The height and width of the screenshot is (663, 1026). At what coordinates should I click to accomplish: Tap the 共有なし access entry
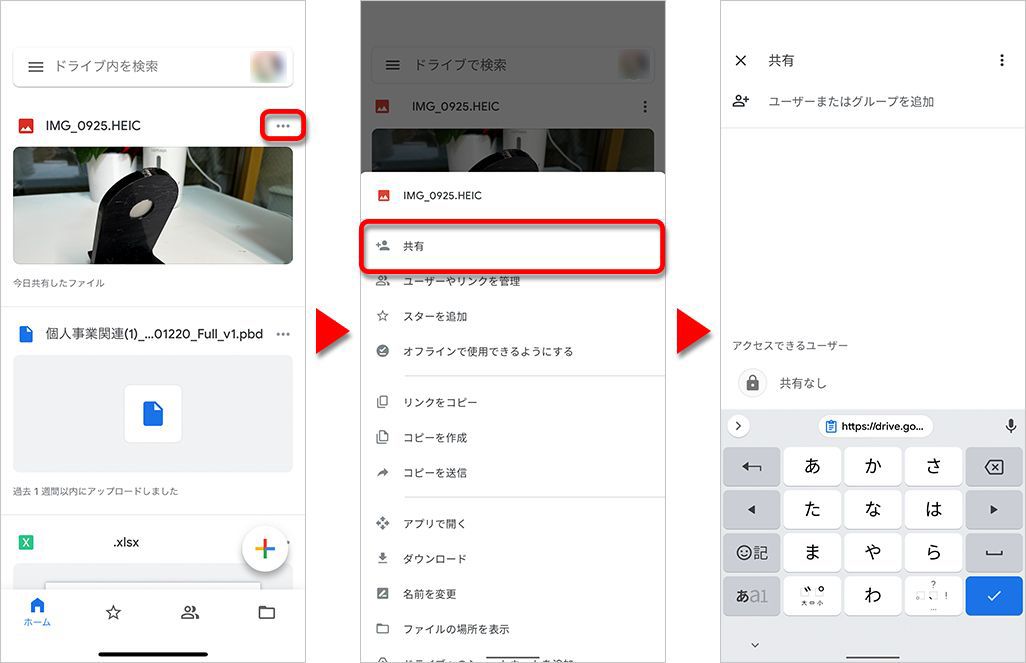coord(803,384)
